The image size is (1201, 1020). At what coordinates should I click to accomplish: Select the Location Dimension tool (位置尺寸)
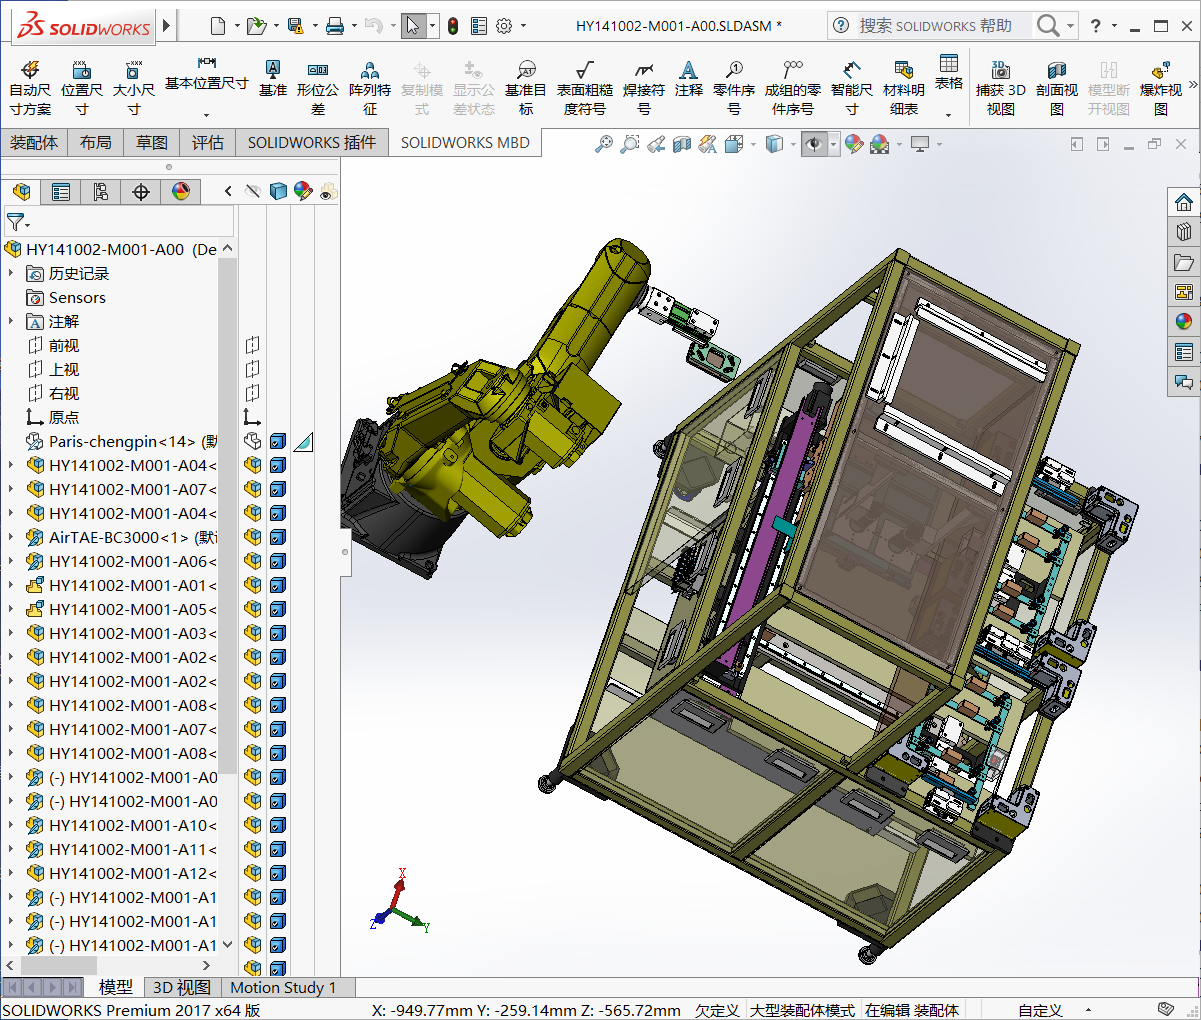click(x=82, y=87)
